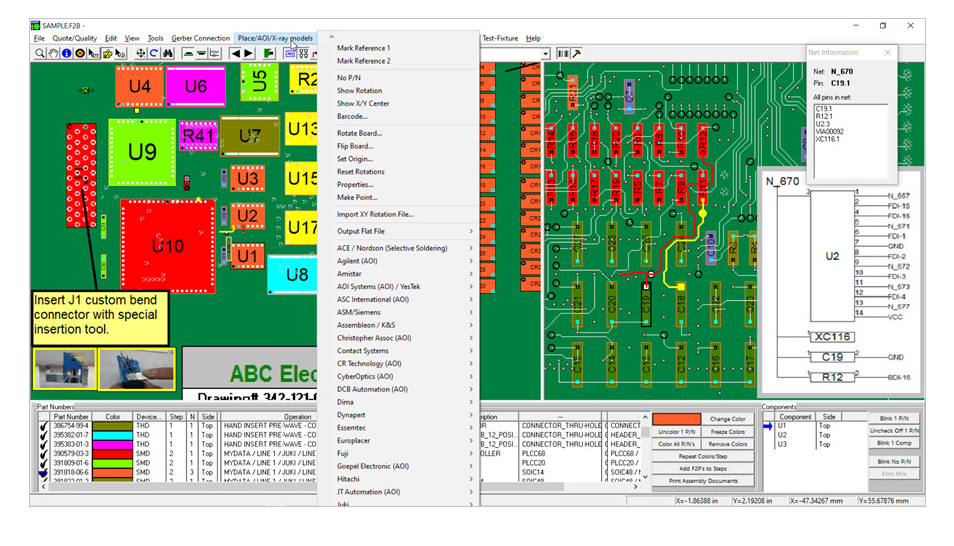Click the blue redraw refresh icon
Image resolution: width=954 pixels, height=546 pixels.
(155, 53)
